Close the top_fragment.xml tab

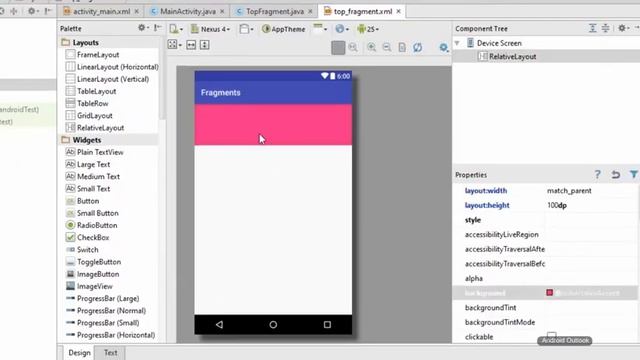pos(398,11)
